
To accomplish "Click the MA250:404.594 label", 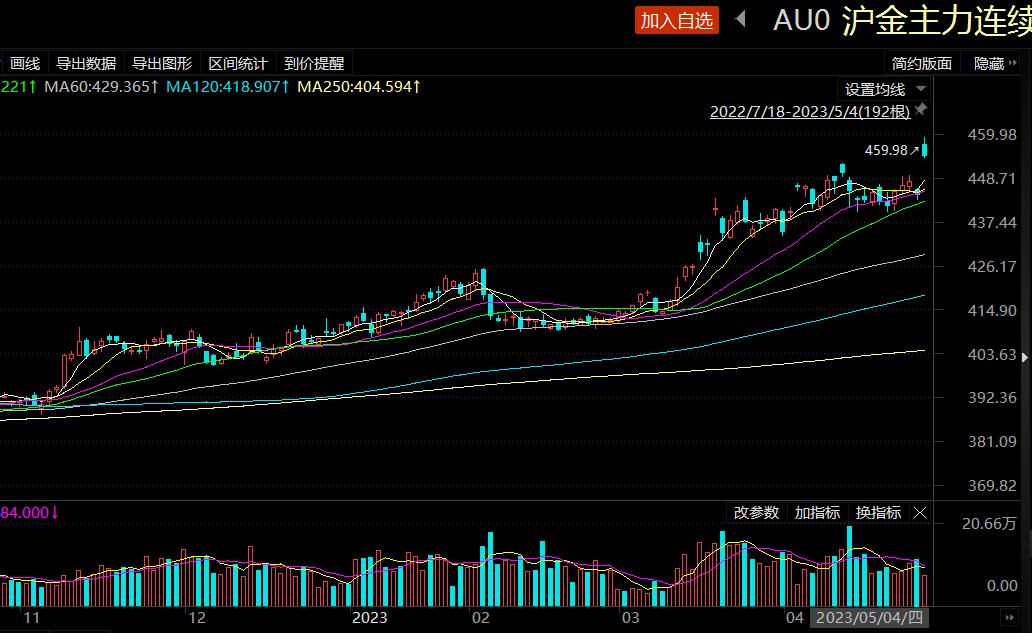I will (359, 87).
